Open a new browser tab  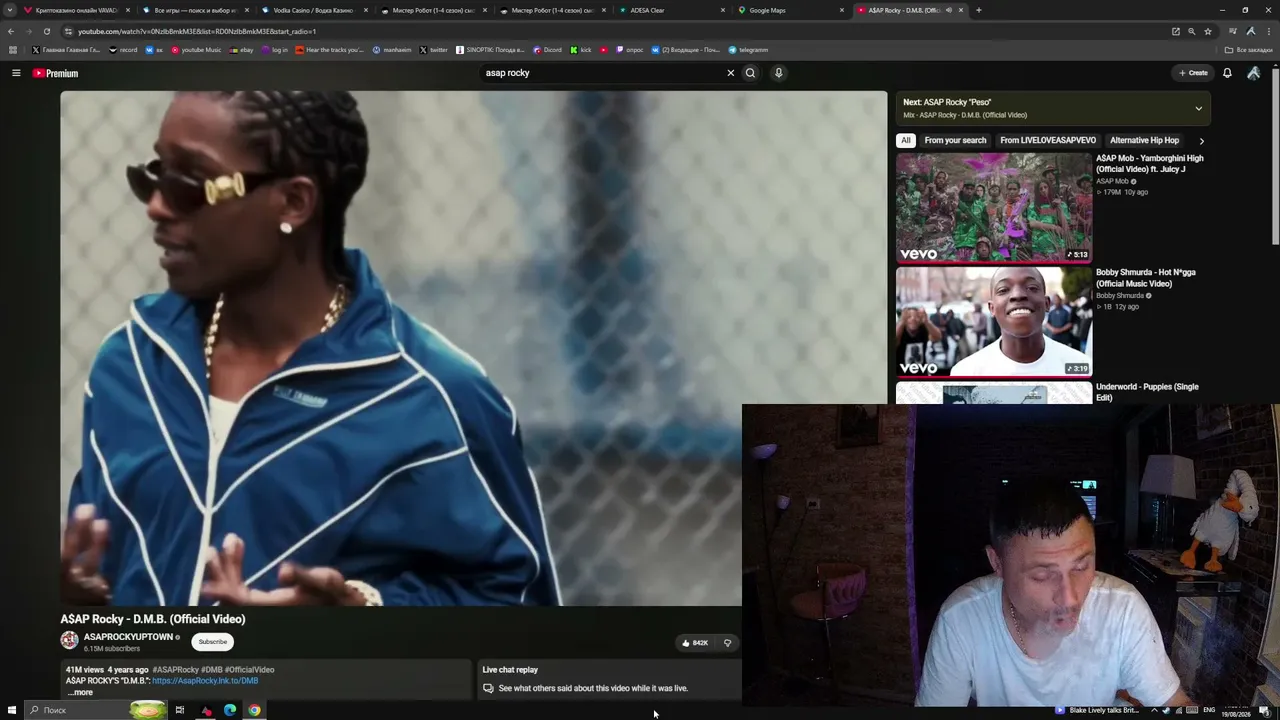click(978, 10)
